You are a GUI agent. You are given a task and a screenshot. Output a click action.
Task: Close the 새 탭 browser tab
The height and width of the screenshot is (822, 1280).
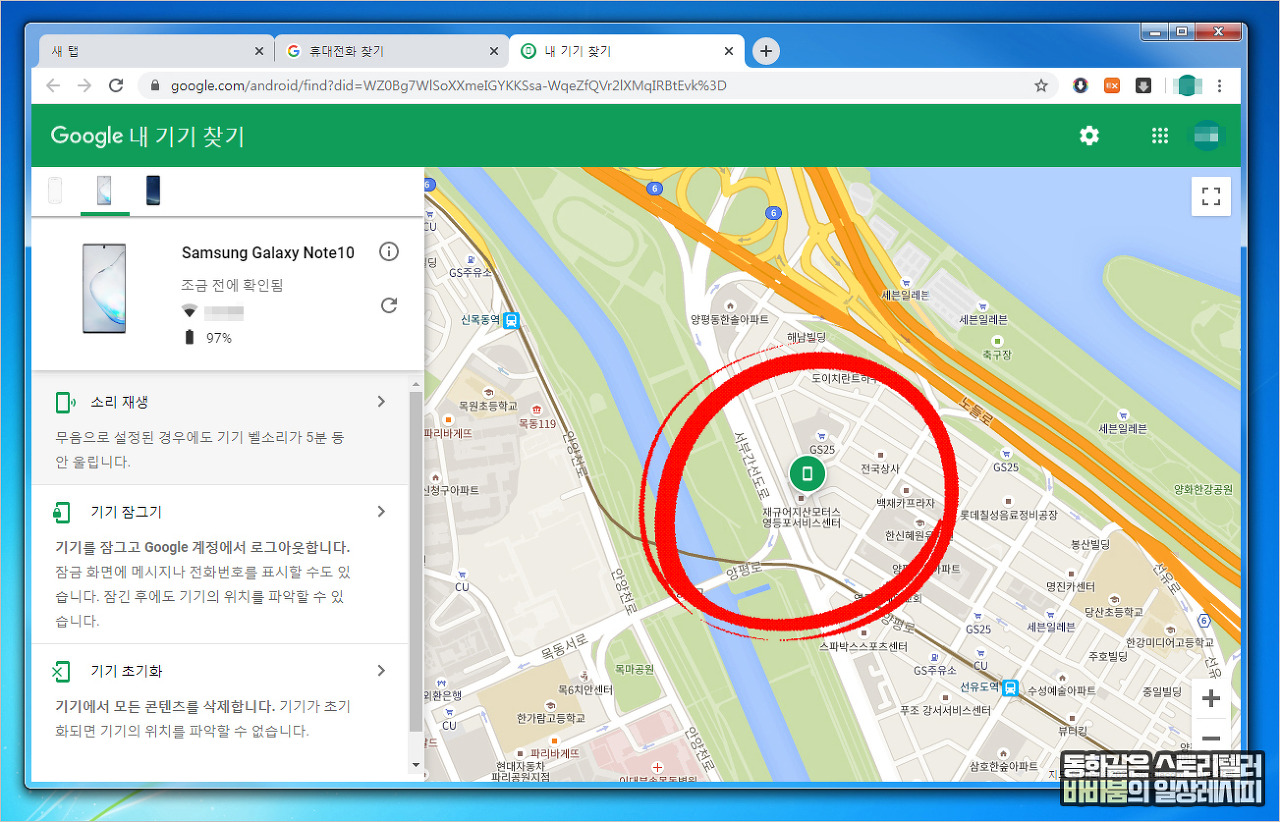tap(259, 51)
